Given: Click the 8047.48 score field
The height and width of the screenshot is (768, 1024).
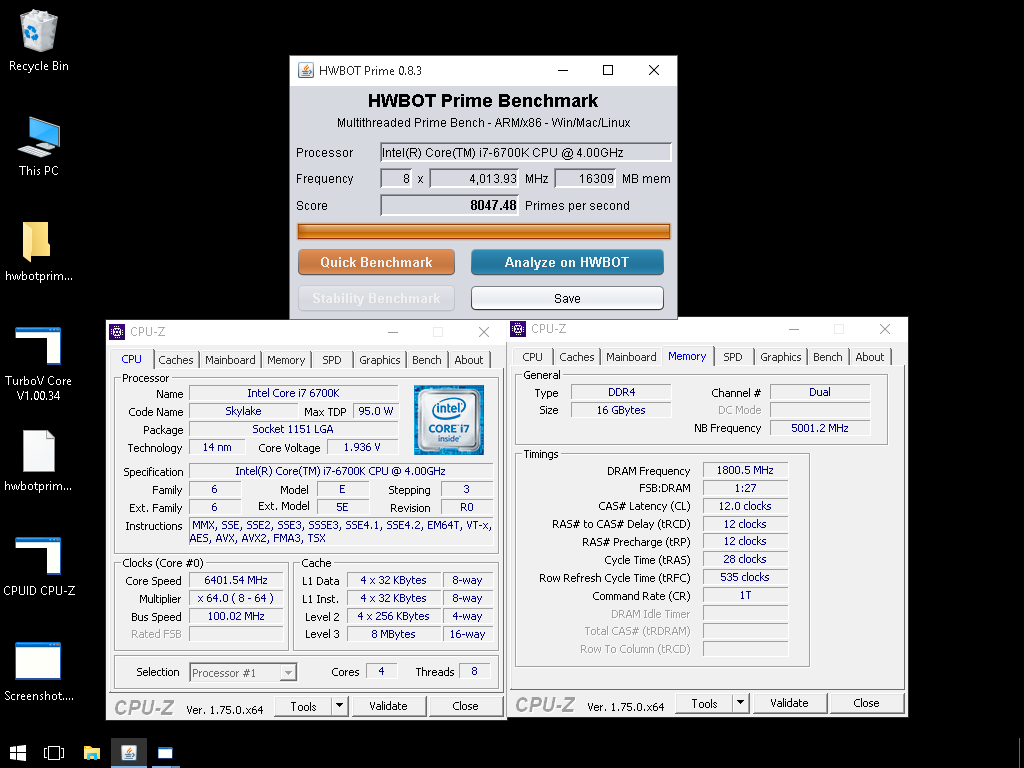Looking at the screenshot, I should tap(450, 205).
